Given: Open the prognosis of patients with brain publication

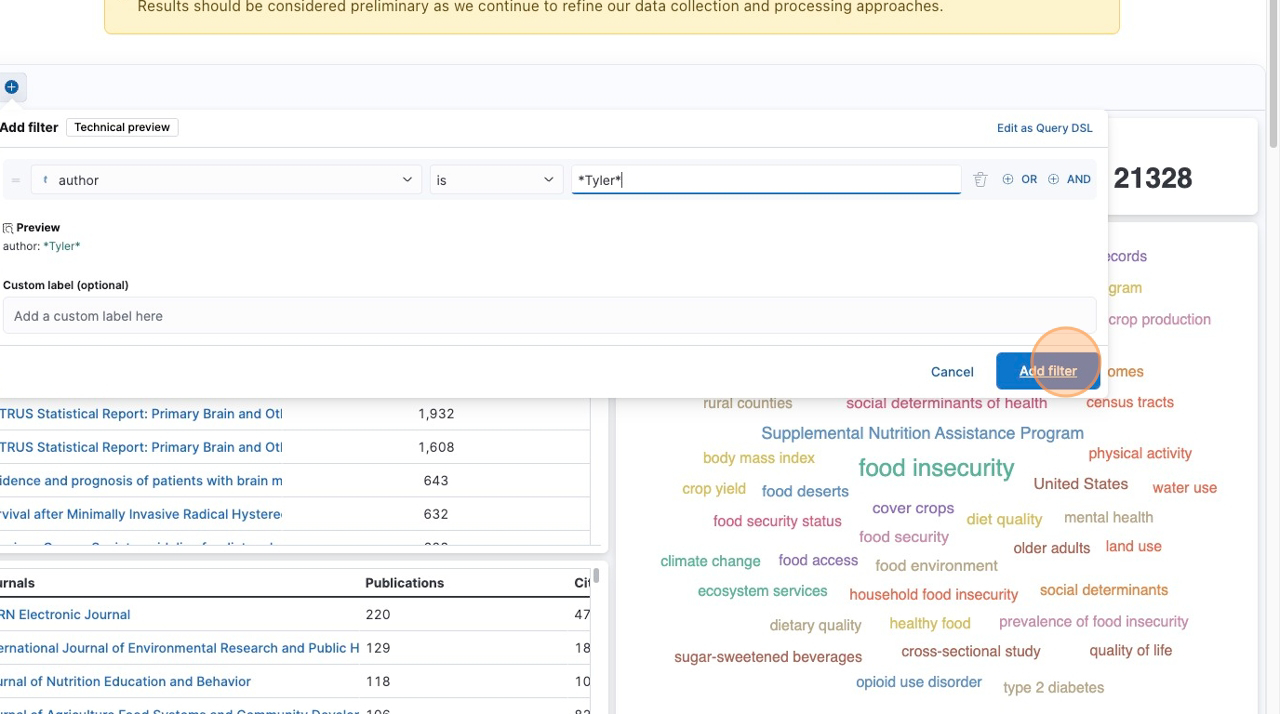Looking at the screenshot, I should 141,481.
